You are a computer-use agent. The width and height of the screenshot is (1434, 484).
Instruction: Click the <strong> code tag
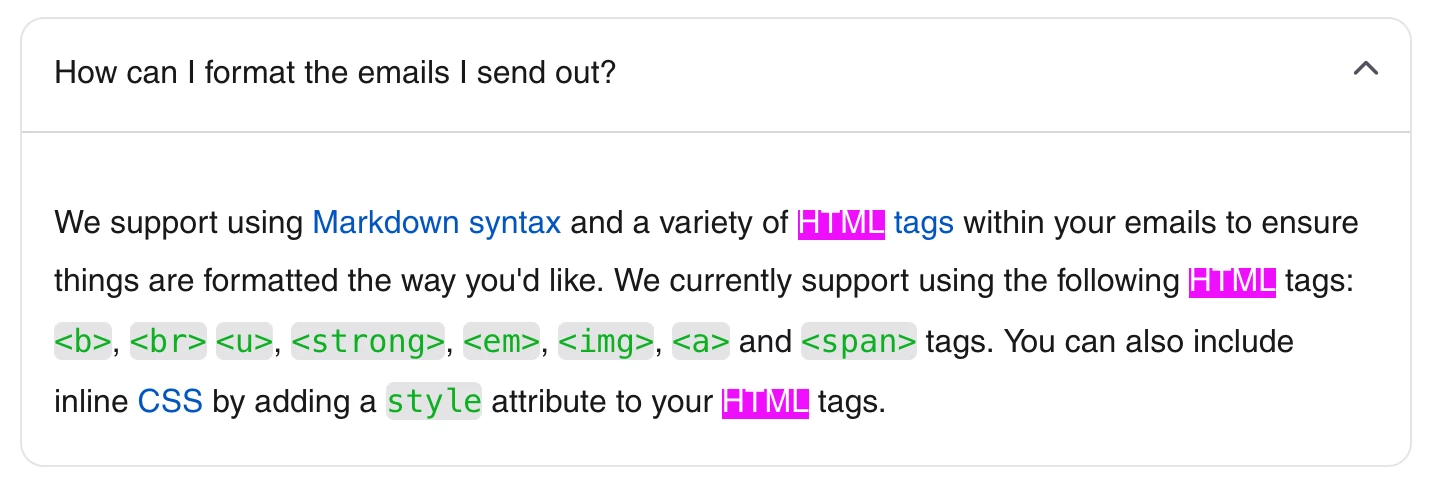coord(368,342)
